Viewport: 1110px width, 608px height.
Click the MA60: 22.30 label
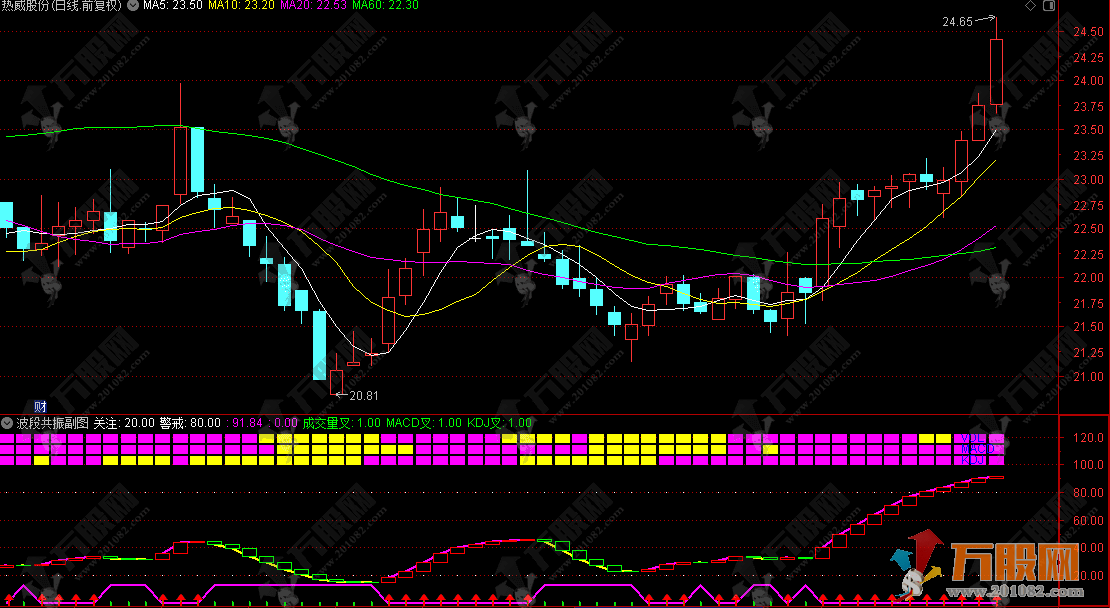[385, 6]
